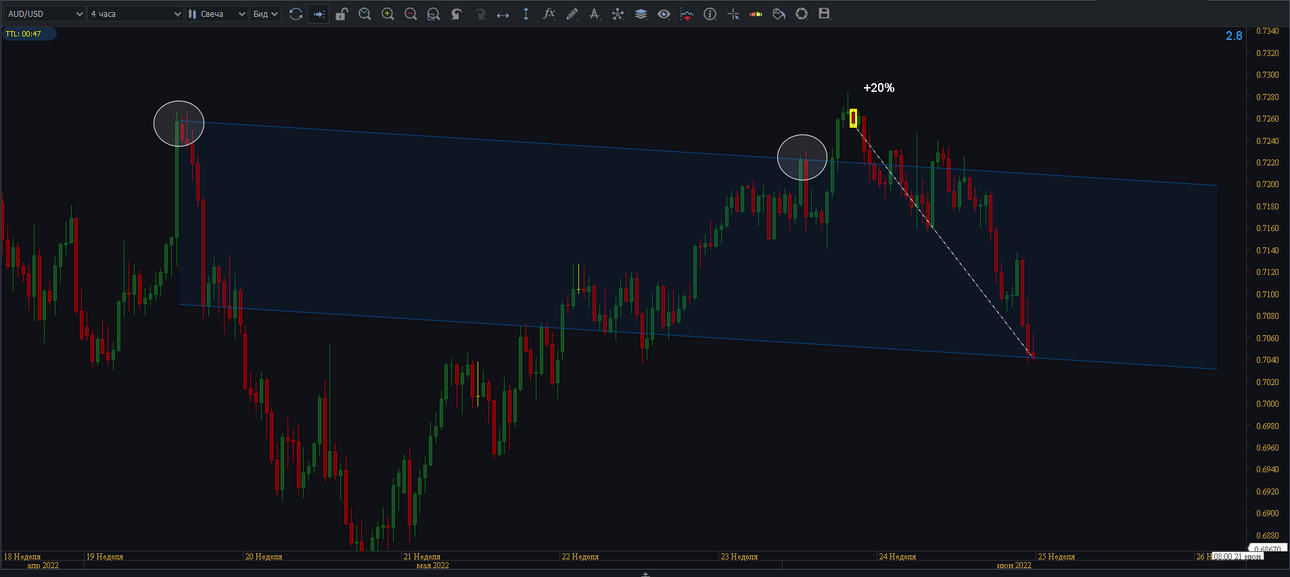Open the Бид price side dropdown
The image size is (1290, 577).
point(265,14)
